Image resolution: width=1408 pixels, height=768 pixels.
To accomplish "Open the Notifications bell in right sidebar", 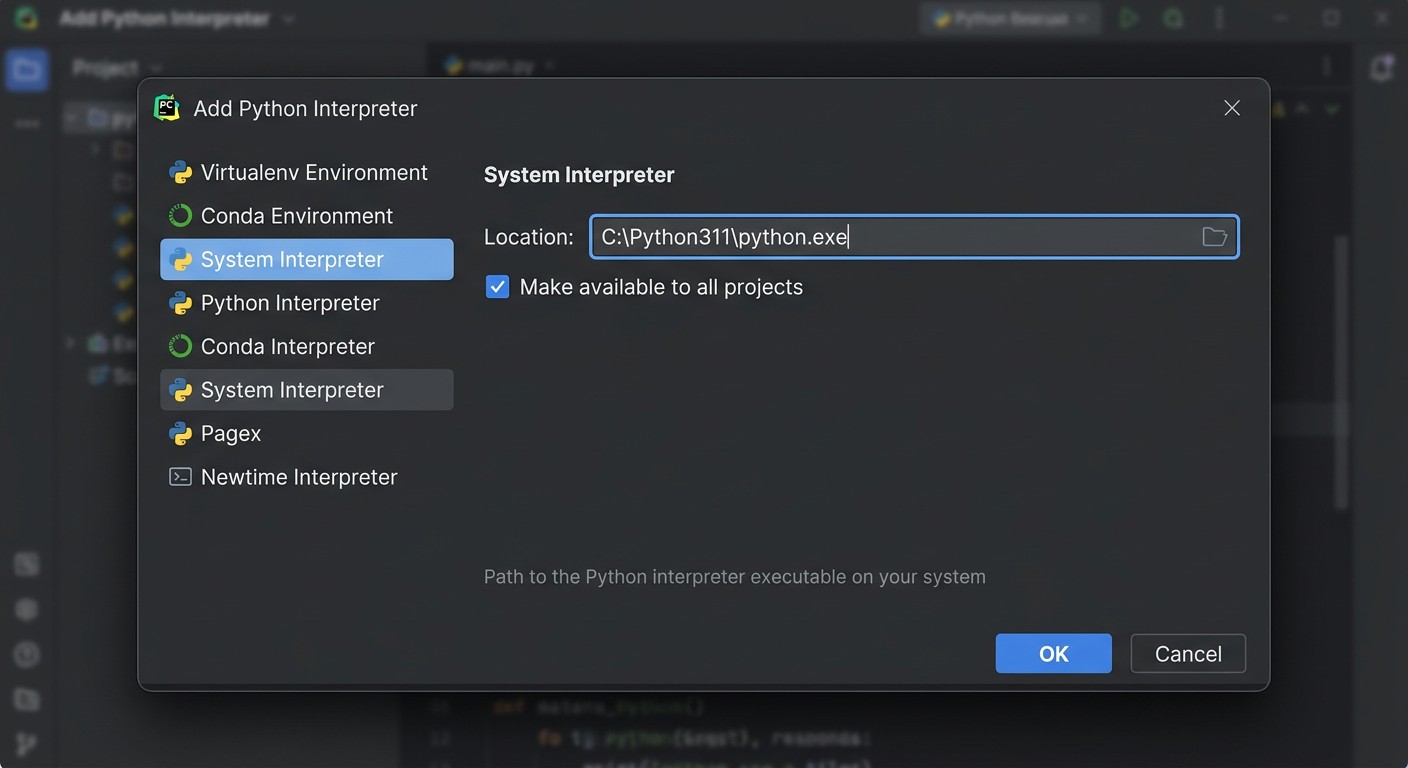I will [x=1382, y=68].
